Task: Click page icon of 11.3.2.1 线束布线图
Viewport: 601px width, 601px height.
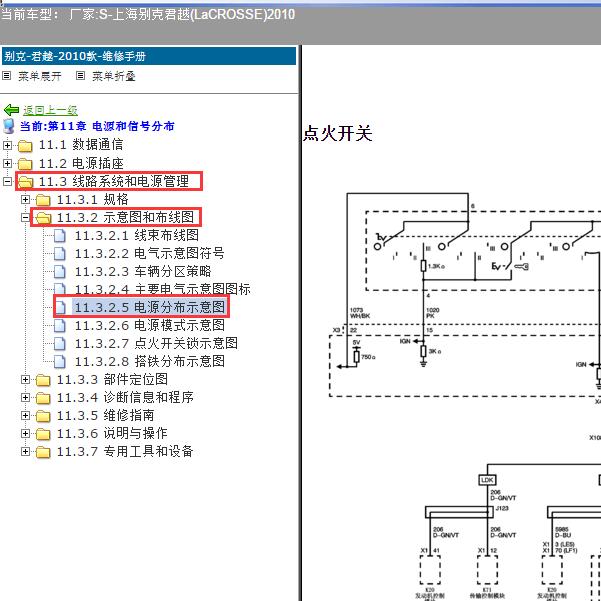Action: (60, 236)
